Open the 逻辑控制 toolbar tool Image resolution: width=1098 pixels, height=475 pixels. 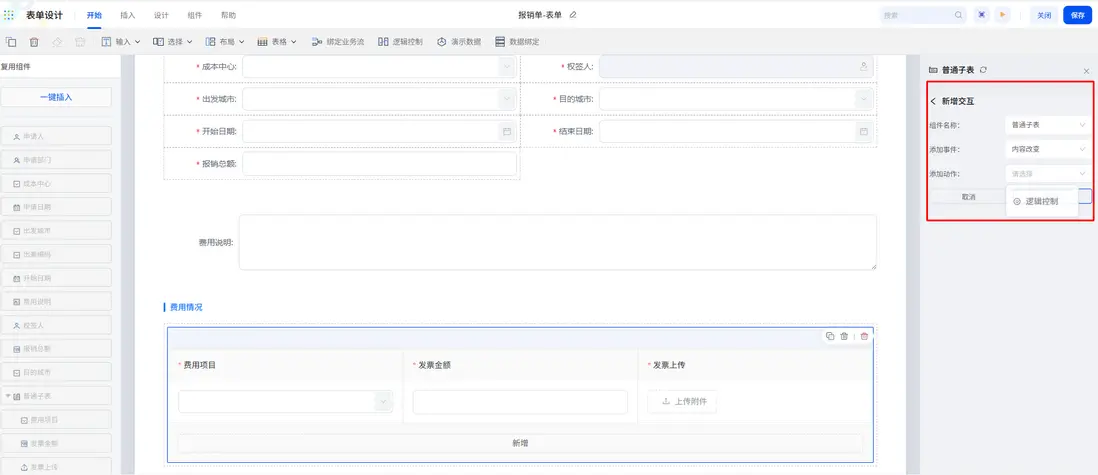click(x=400, y=42)
